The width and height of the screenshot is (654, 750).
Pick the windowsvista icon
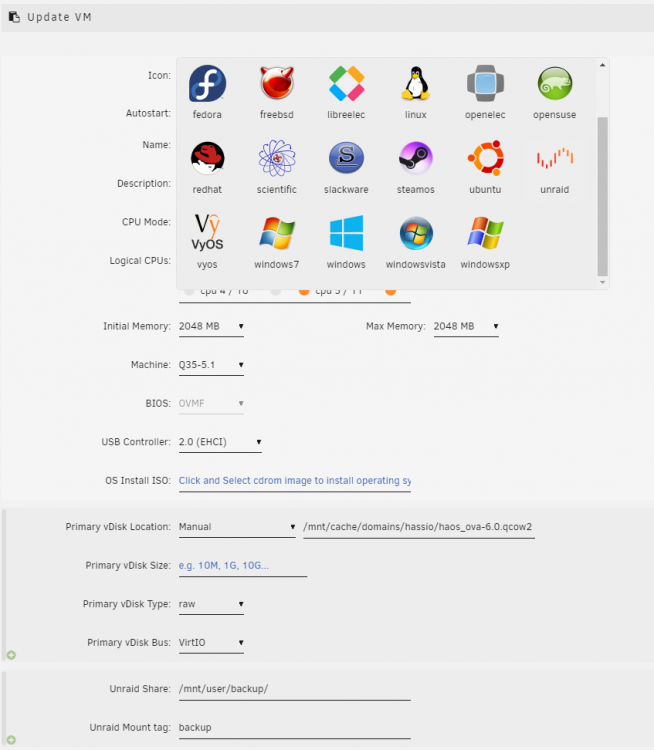tap(415, 233)
